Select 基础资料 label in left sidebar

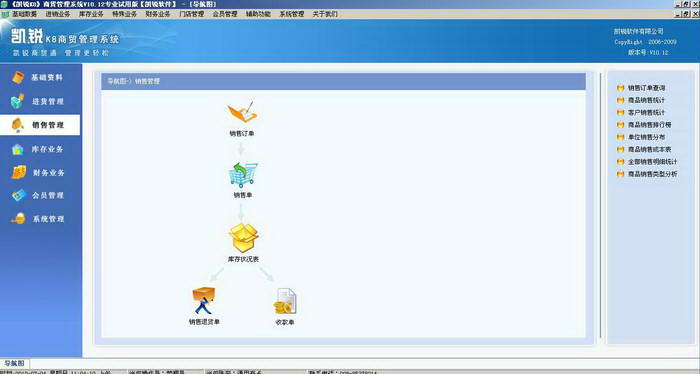(x=47, y=77)
